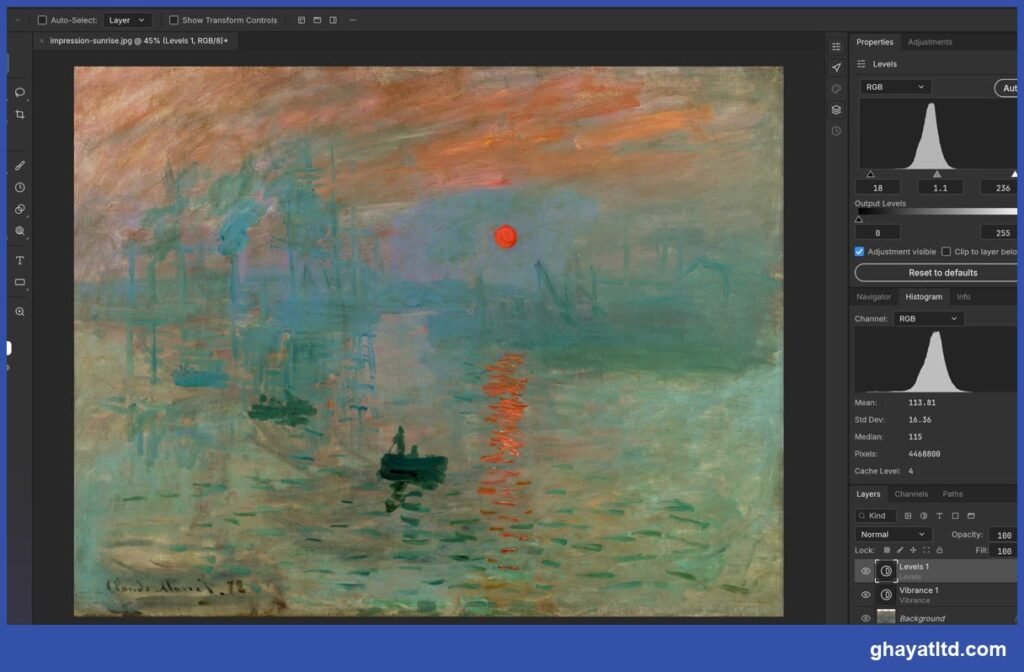Image resolution: width=1024 pixels, height=672 pixels.
Task: Filter layers by pixel type icon
Action: coord(908,516)
